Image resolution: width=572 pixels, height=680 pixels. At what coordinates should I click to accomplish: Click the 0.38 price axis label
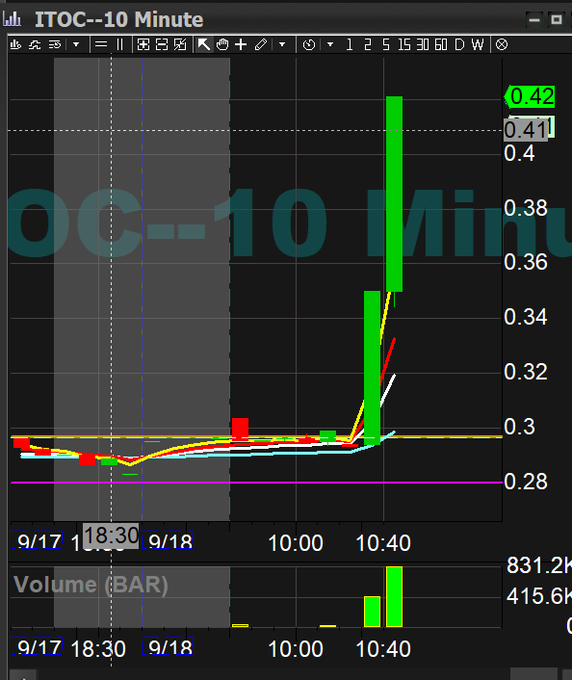[526, 208]
